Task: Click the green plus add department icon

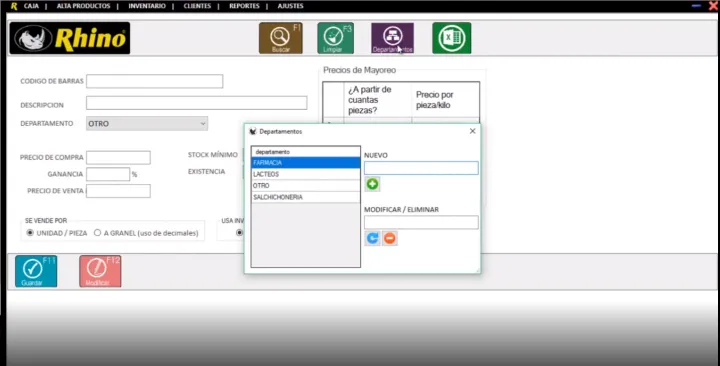Action: tap(372, 184)
